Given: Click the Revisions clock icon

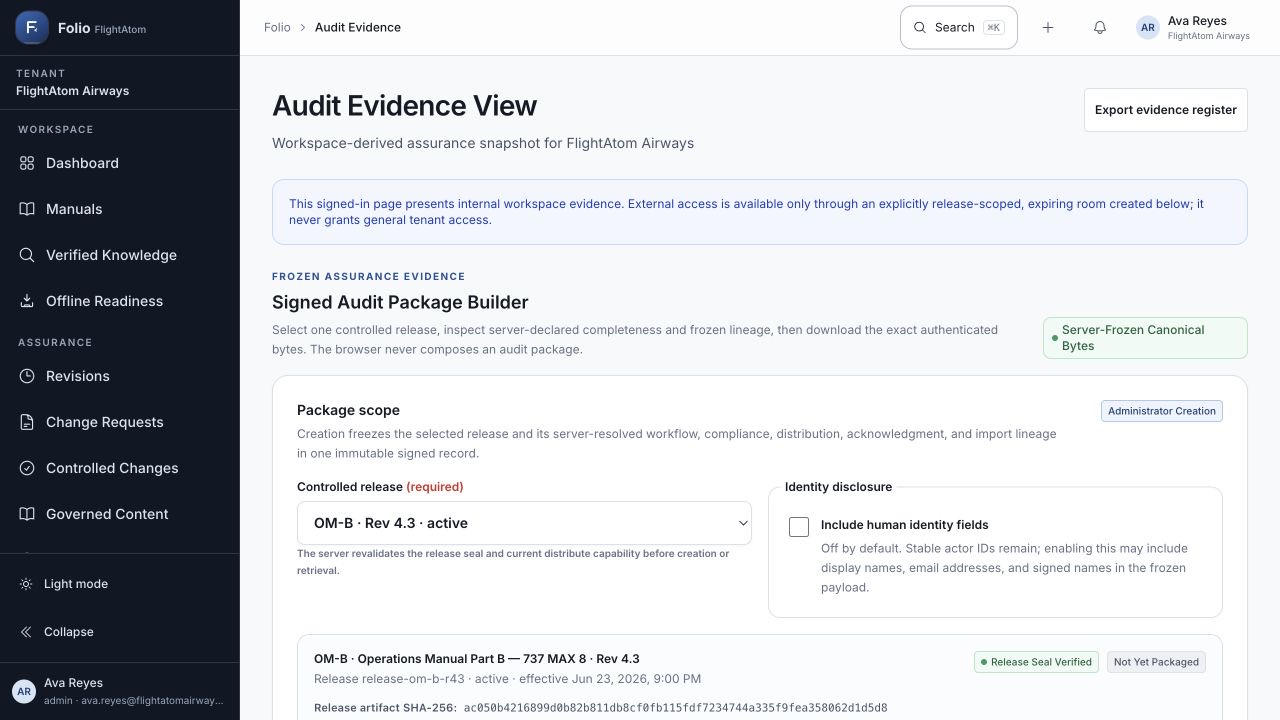Looking at the screenshot, I should tap(27, 376).
